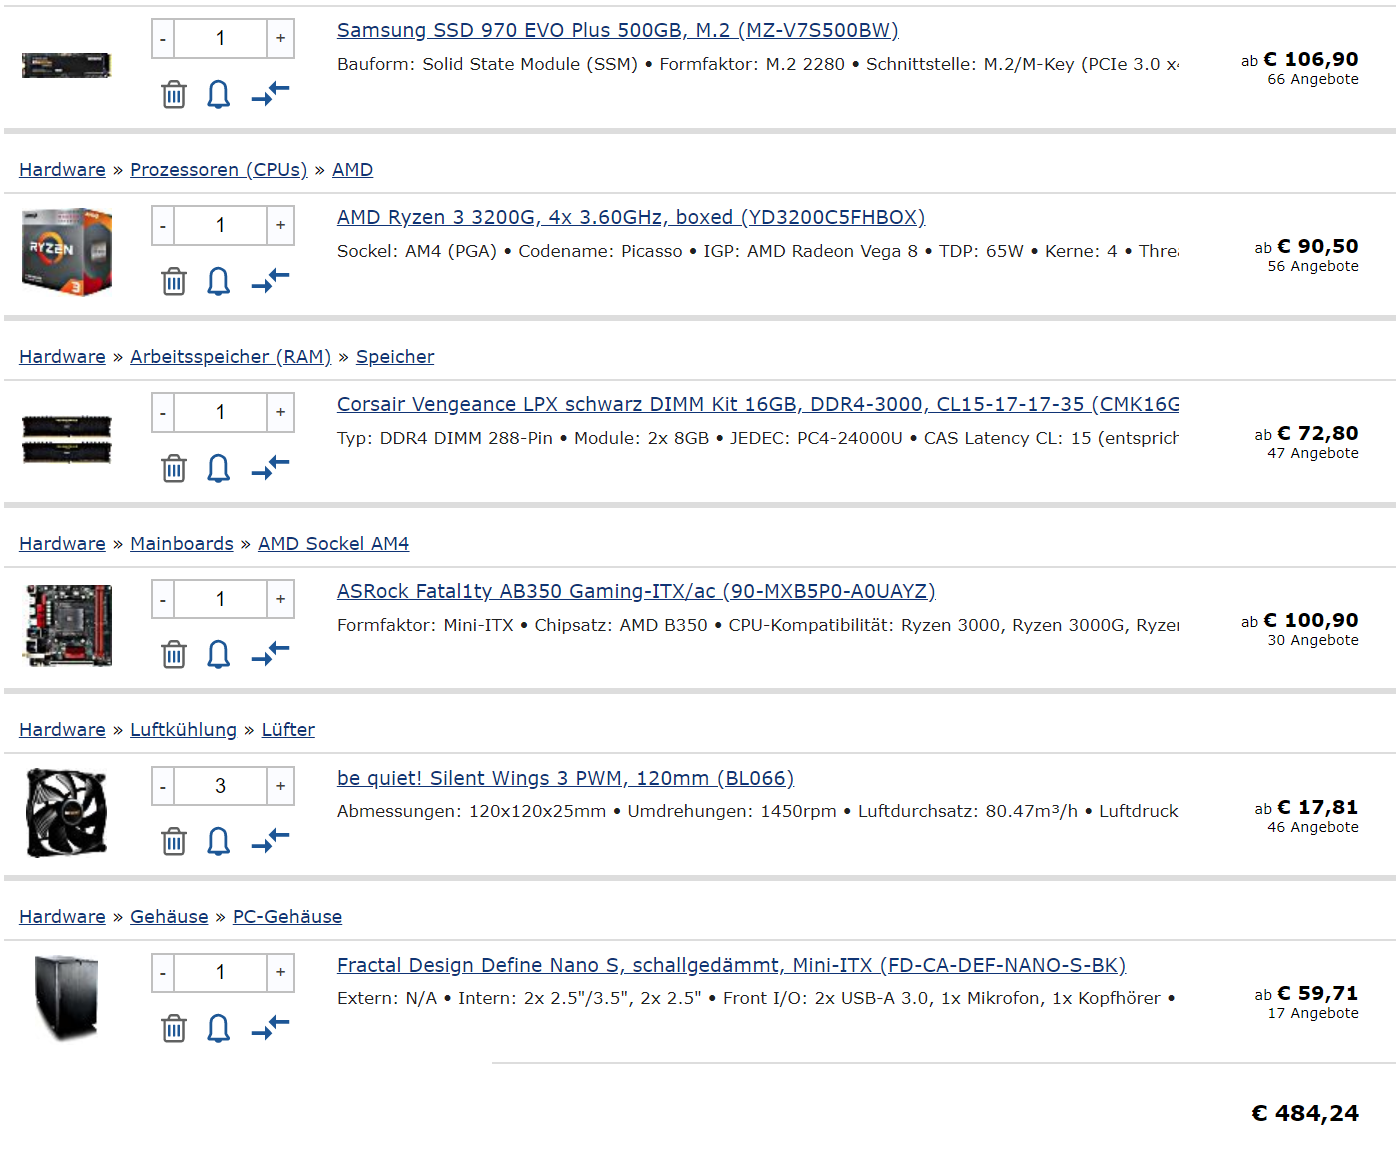Increase quantity of be quiet! Silent Wings fan
The height and width of the screenshot is (1153, 1396).
[281, 786]
